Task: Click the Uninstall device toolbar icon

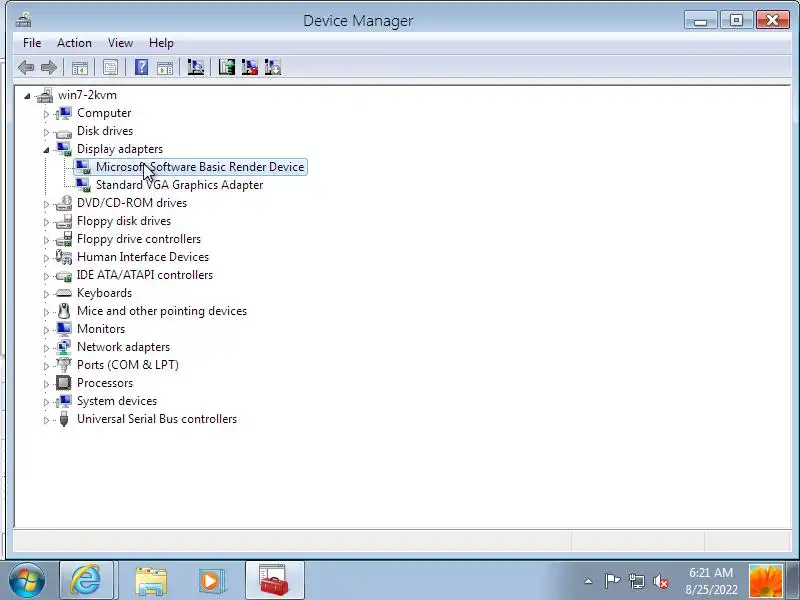Action: (x=249, y=67)
